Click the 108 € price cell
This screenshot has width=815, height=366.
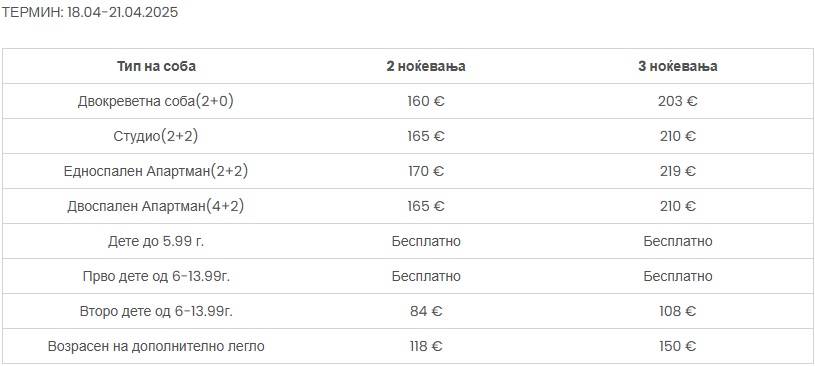pyautogui.click(x=678, y=311)
